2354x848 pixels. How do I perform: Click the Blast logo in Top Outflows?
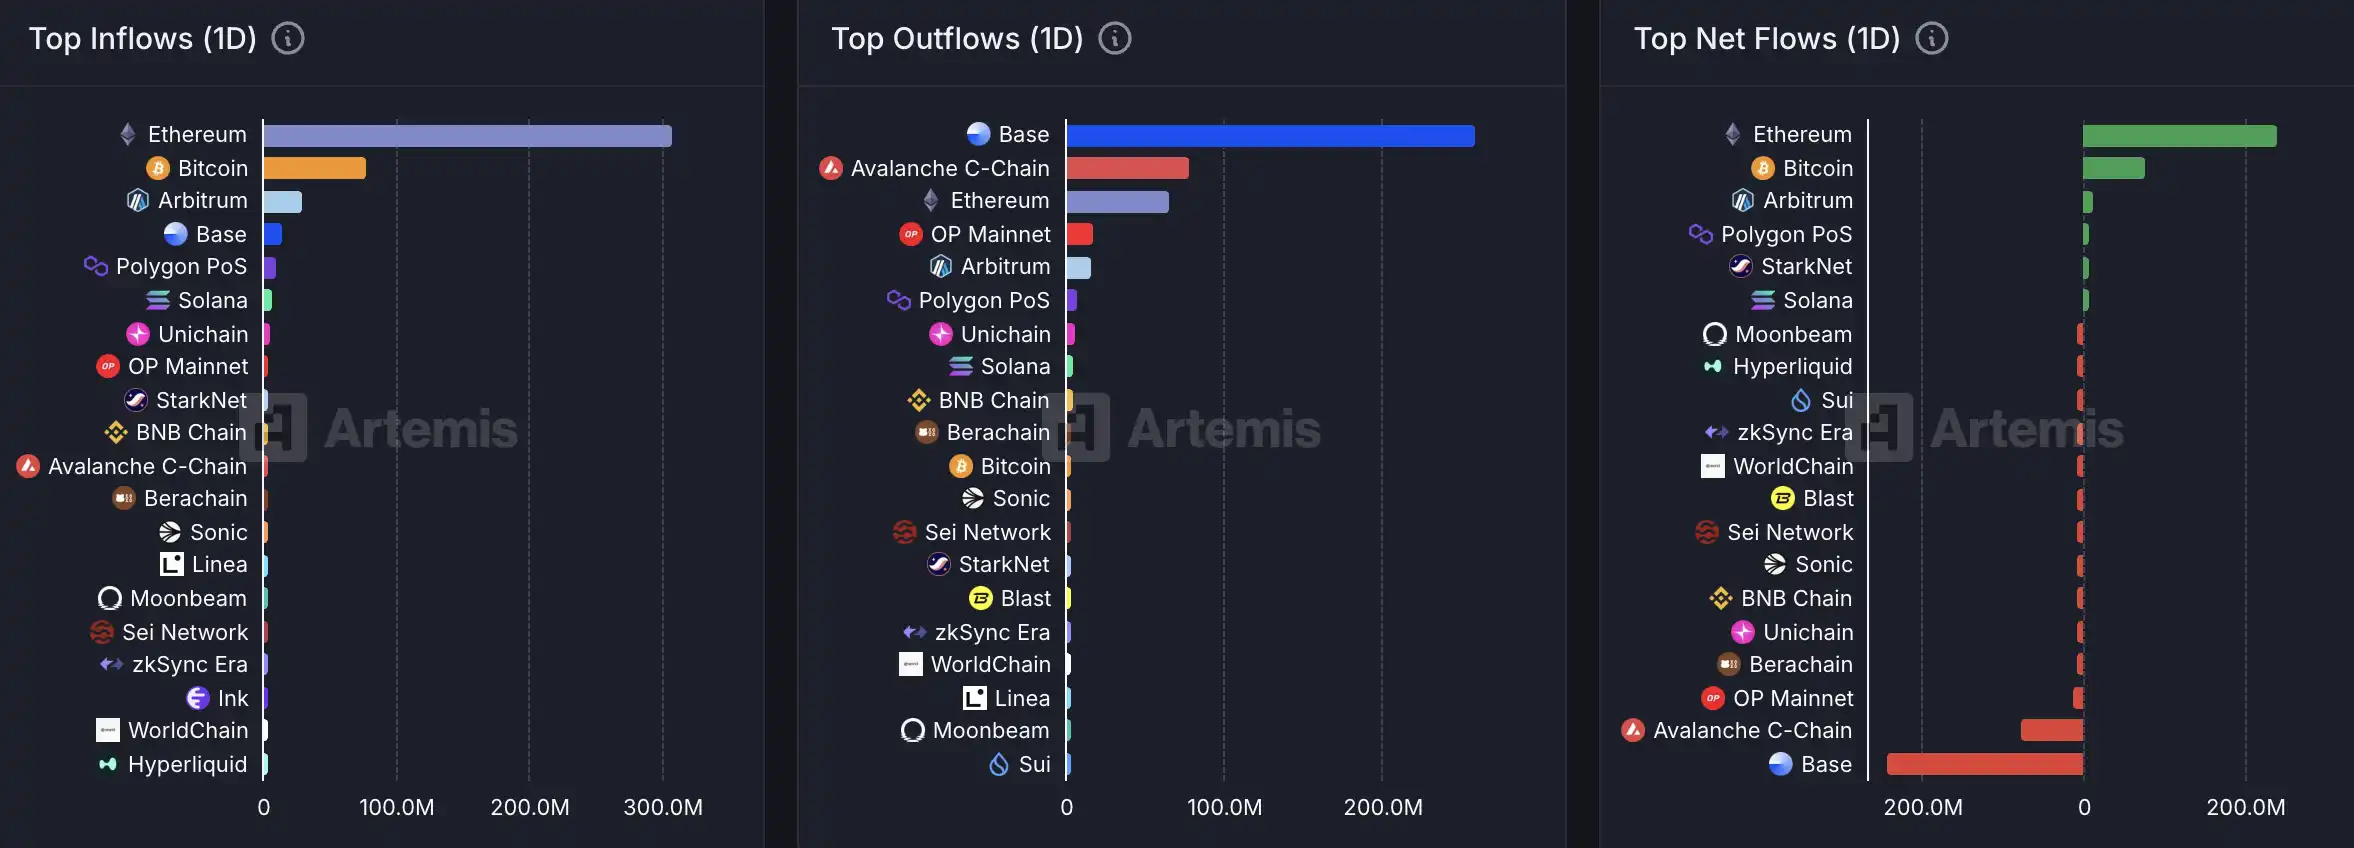point(981,598)
